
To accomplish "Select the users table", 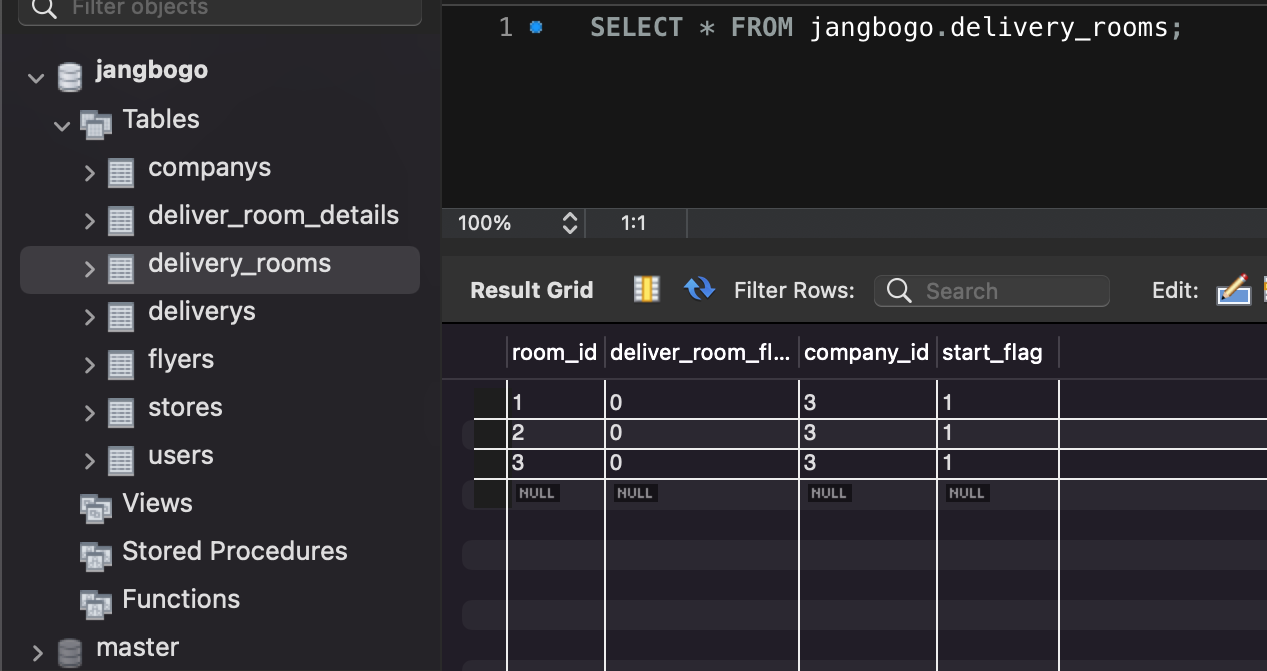I will [181, 456].
